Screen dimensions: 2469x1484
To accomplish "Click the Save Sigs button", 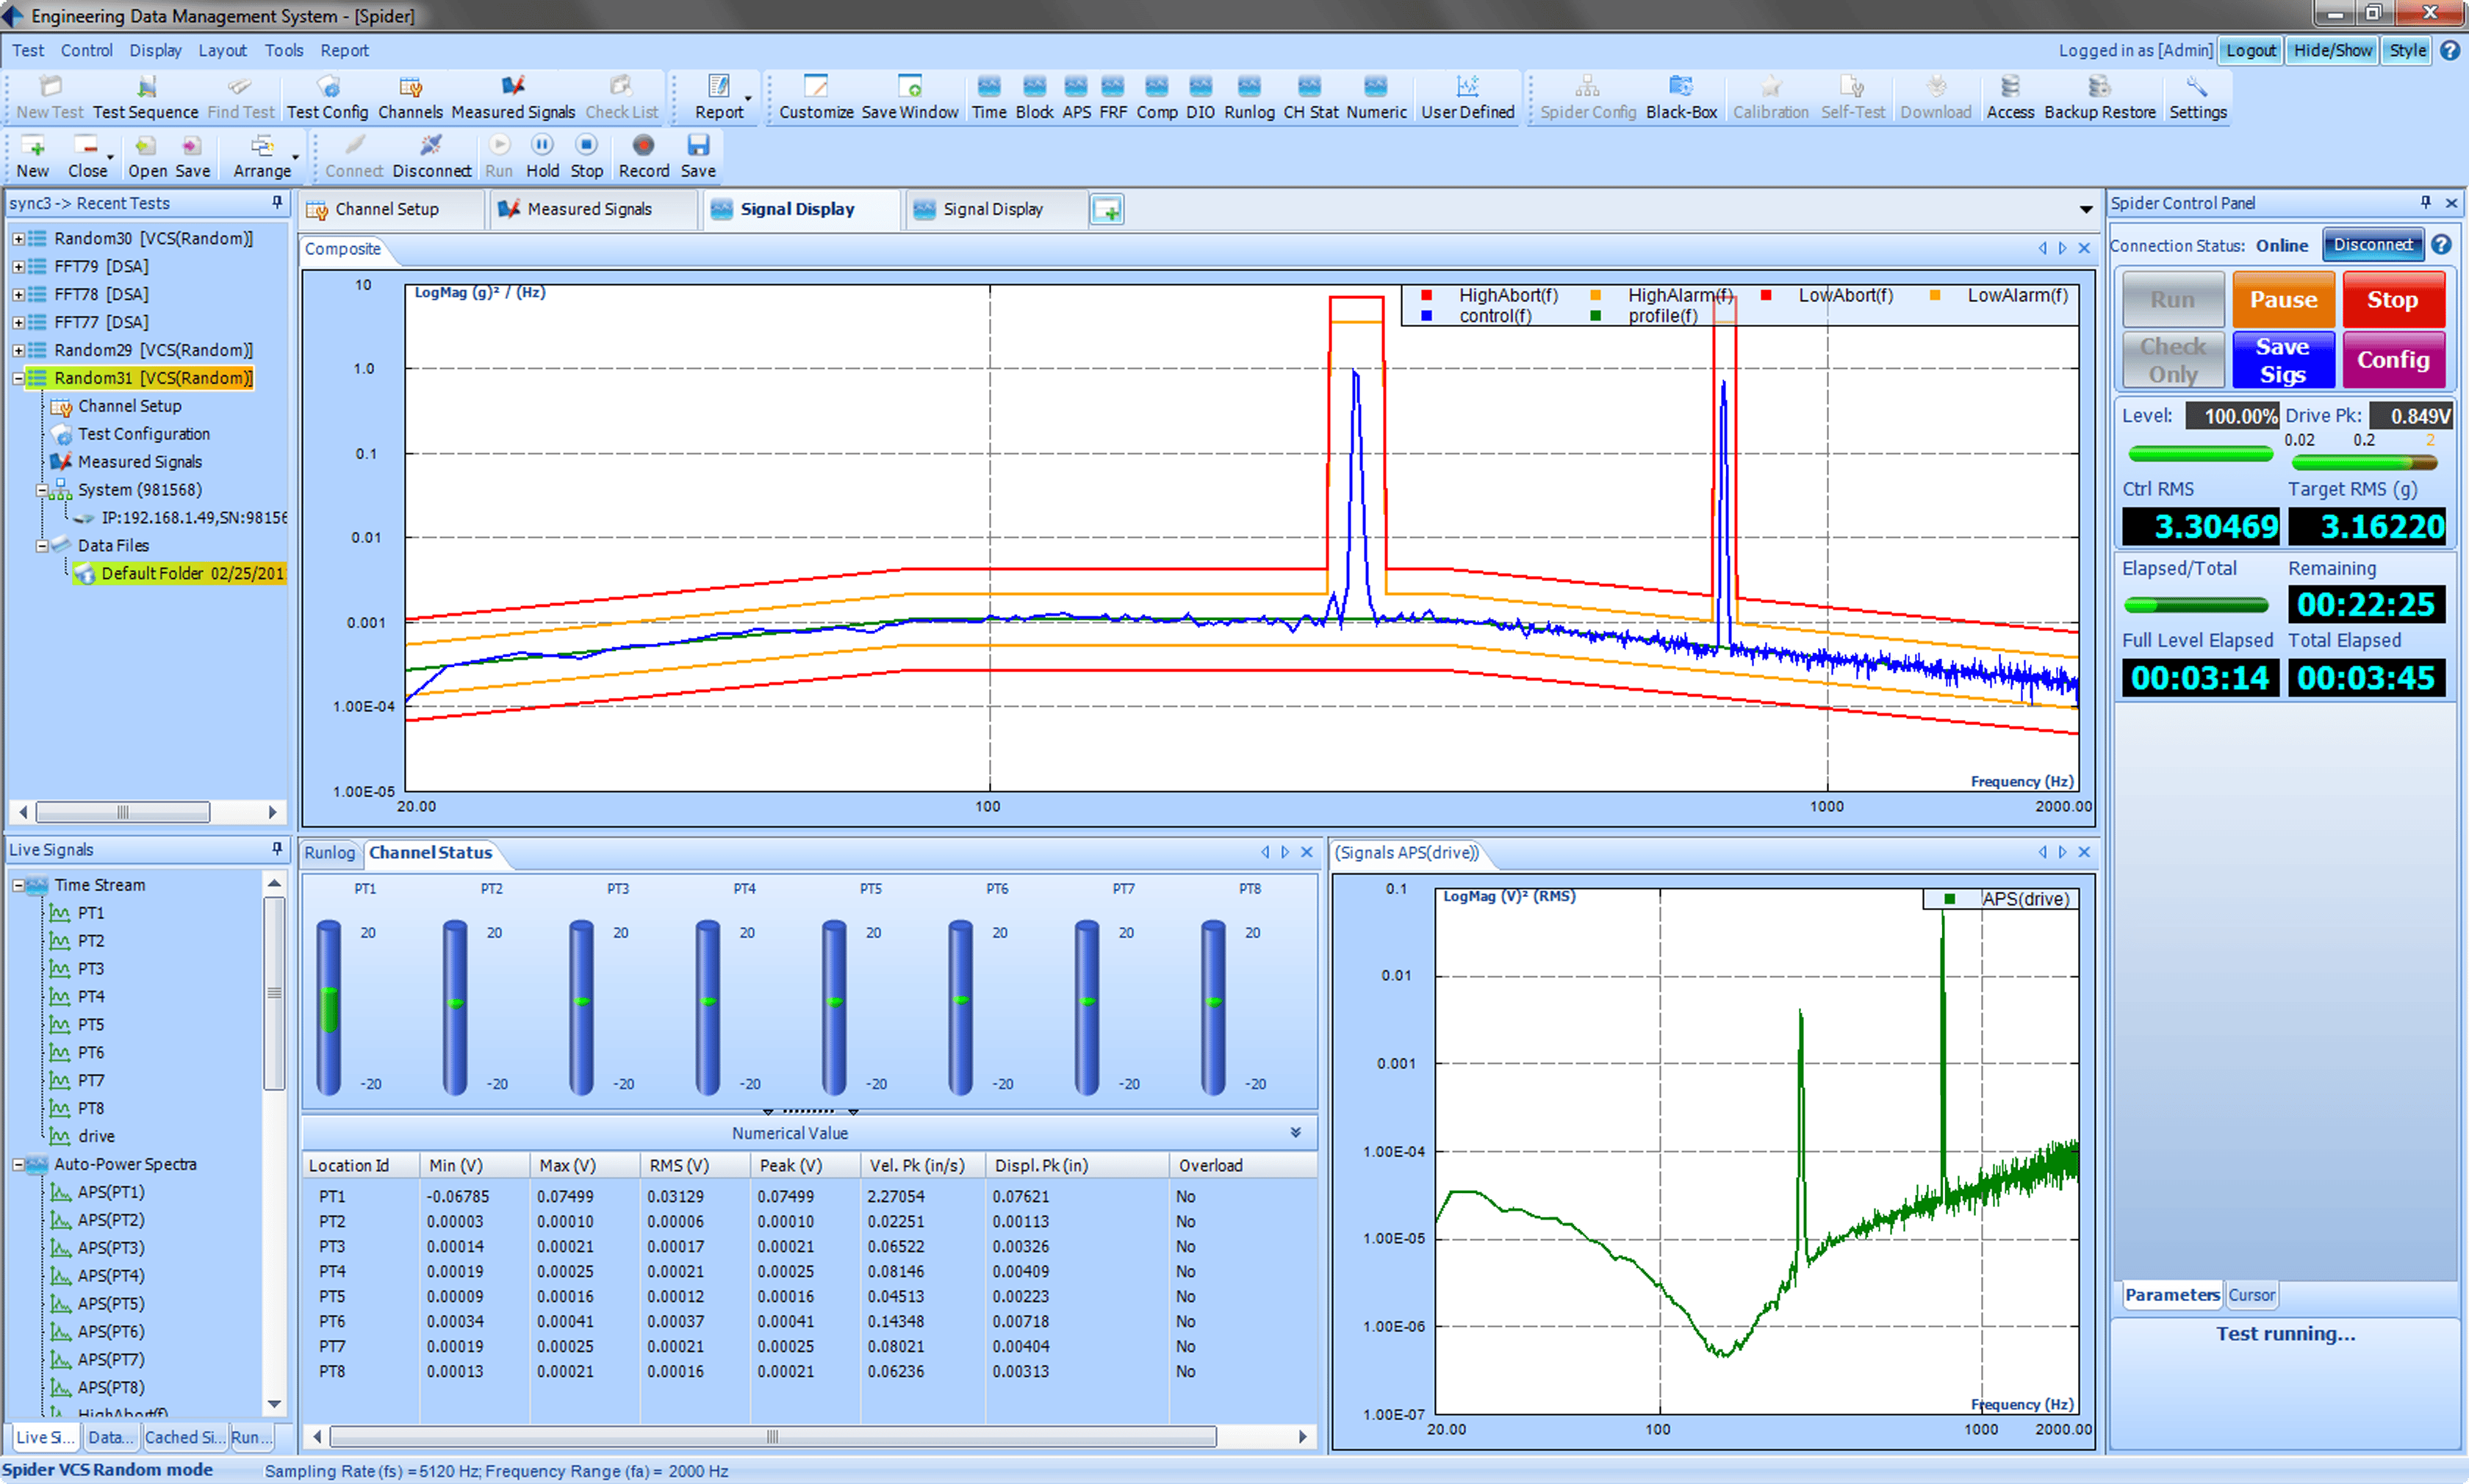I will point(2282,360).
